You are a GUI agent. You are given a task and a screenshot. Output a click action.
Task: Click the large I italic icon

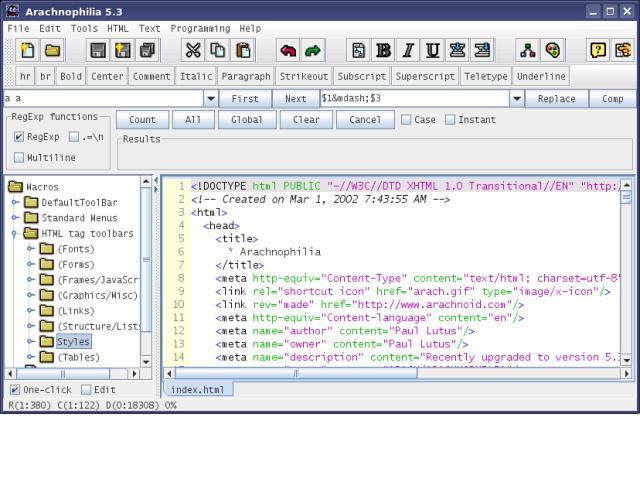[408, 51]
